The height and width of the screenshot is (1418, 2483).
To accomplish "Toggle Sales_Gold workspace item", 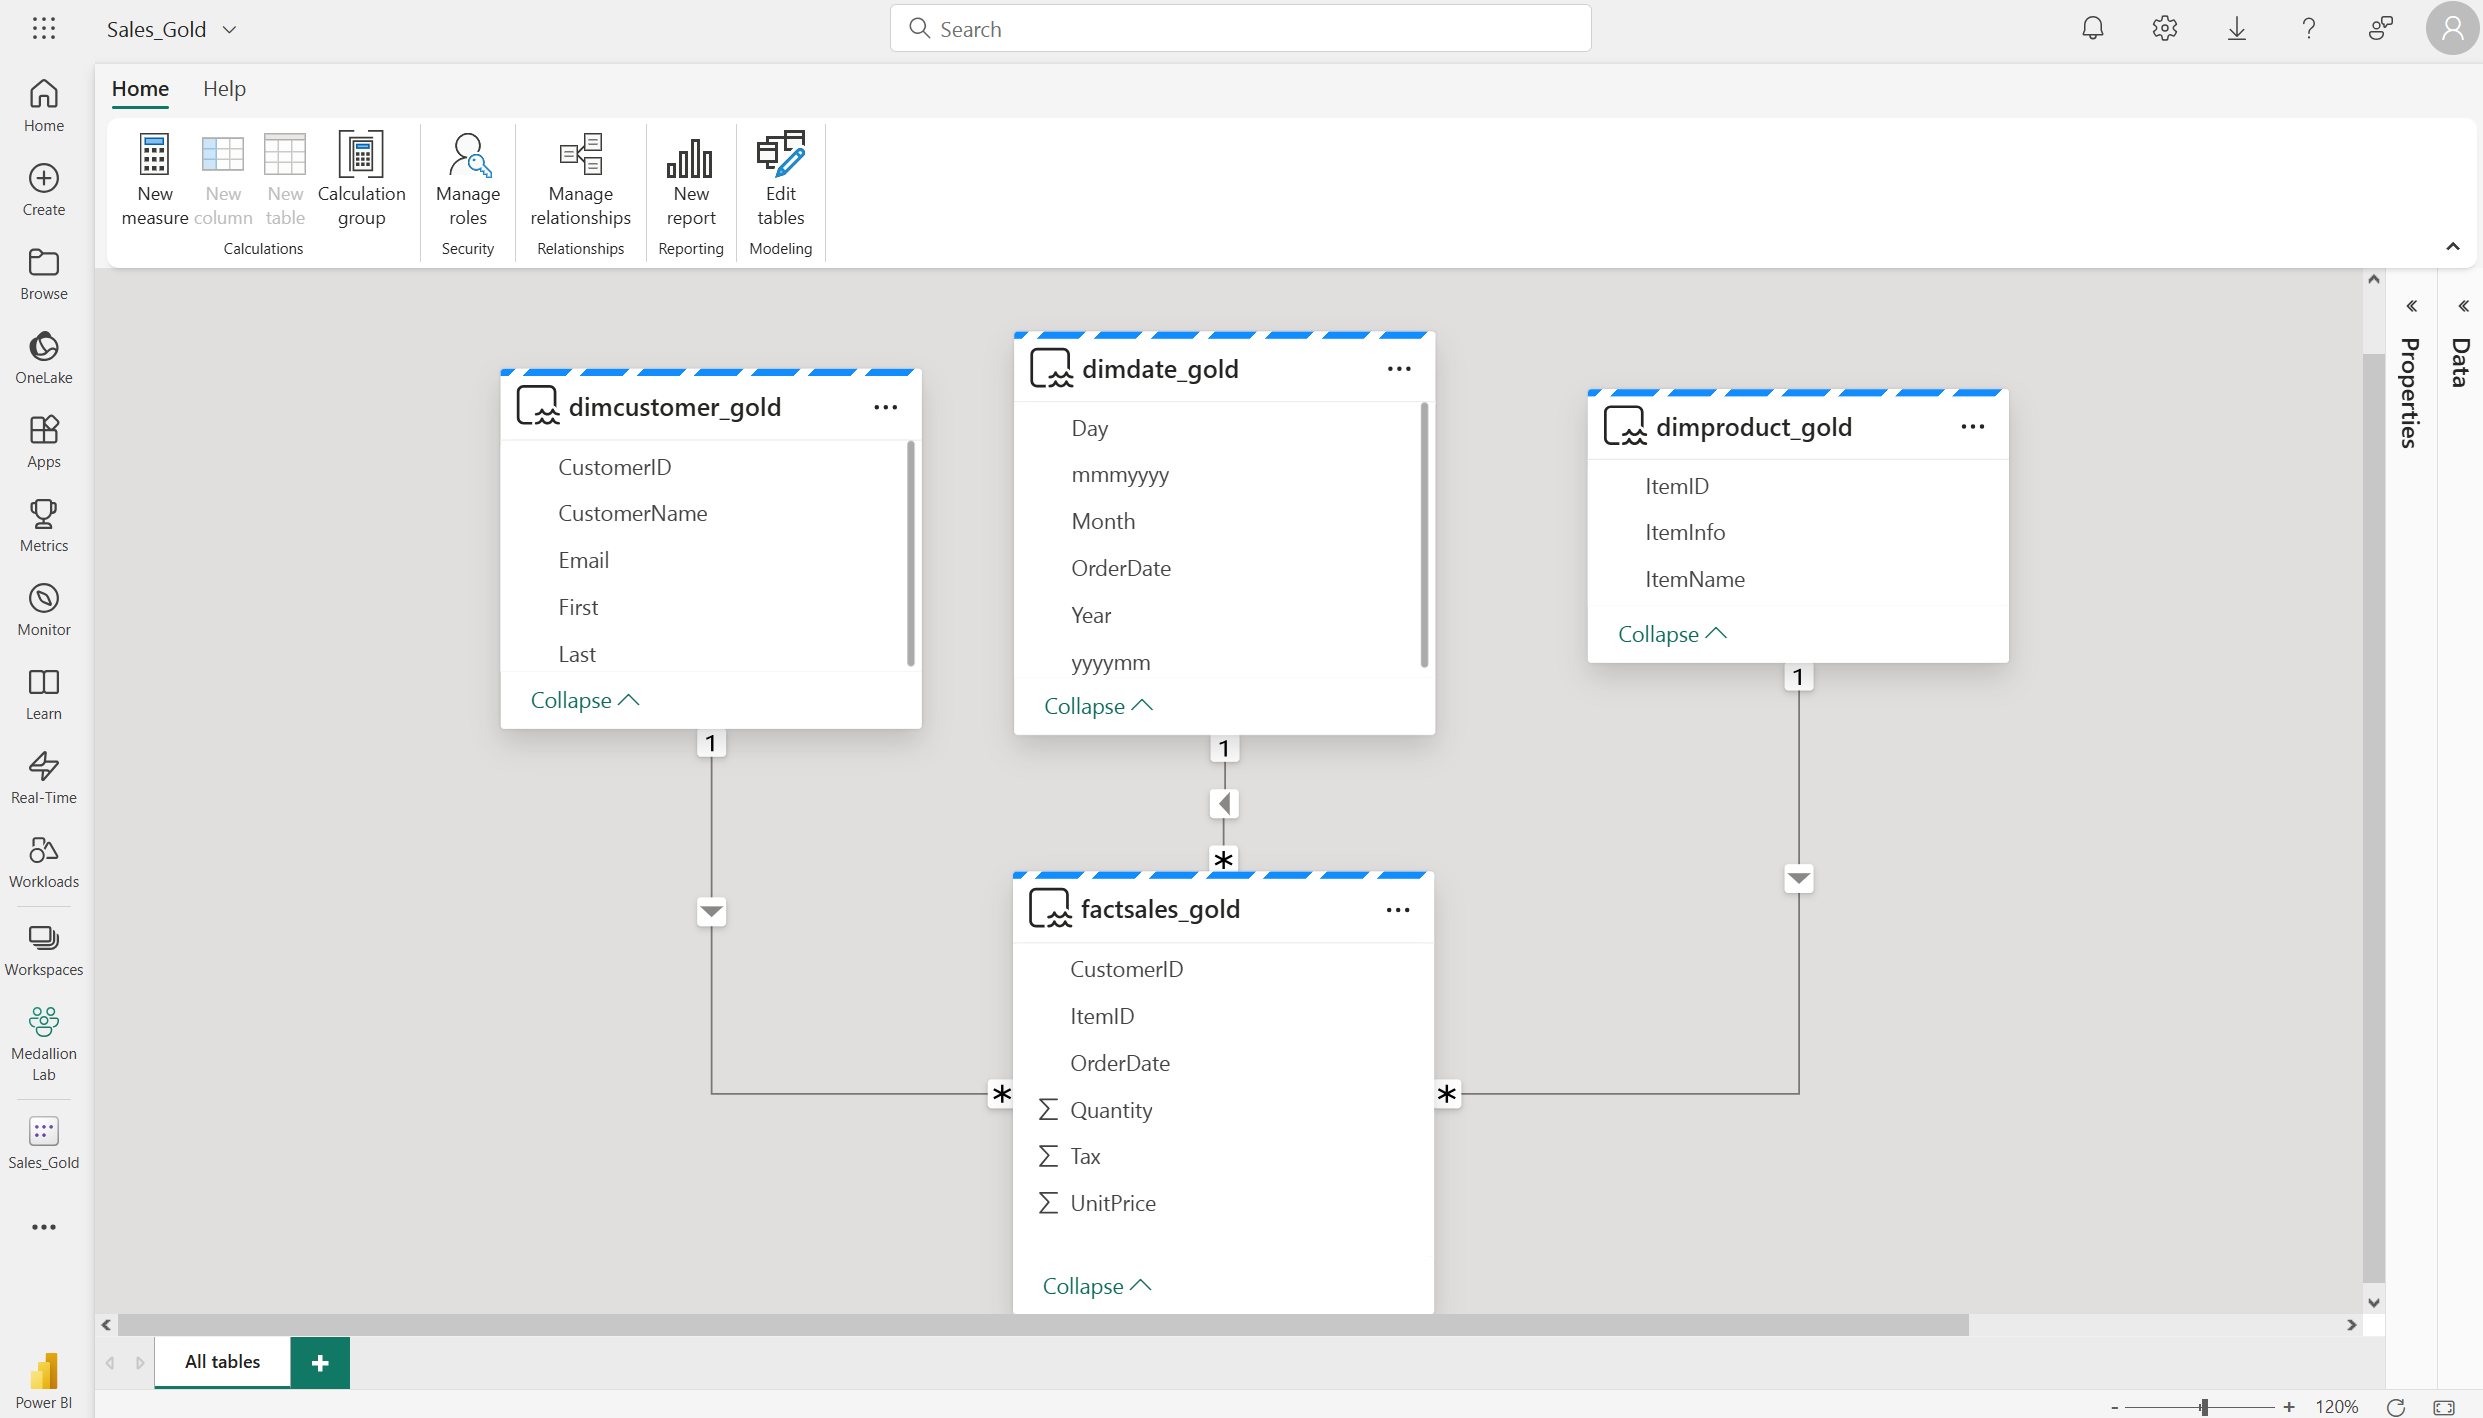I will pyautogui.click(x=43, y=1142).
